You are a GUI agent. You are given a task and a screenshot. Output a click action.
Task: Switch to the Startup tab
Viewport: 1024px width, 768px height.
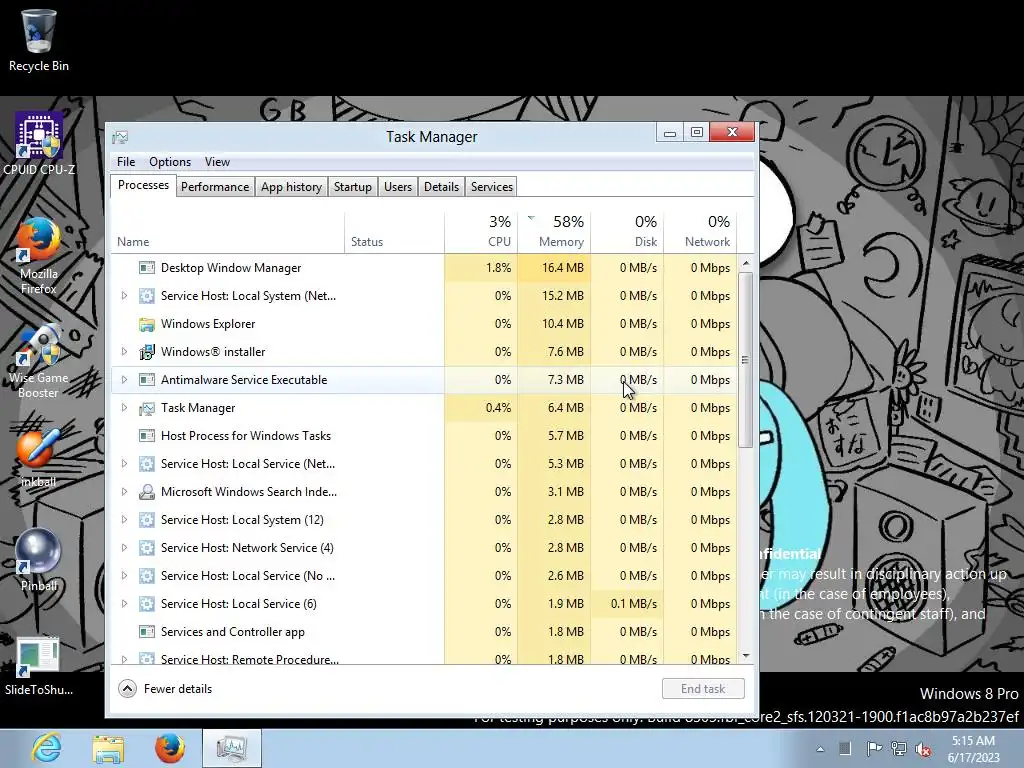click(x=353, y=187)
